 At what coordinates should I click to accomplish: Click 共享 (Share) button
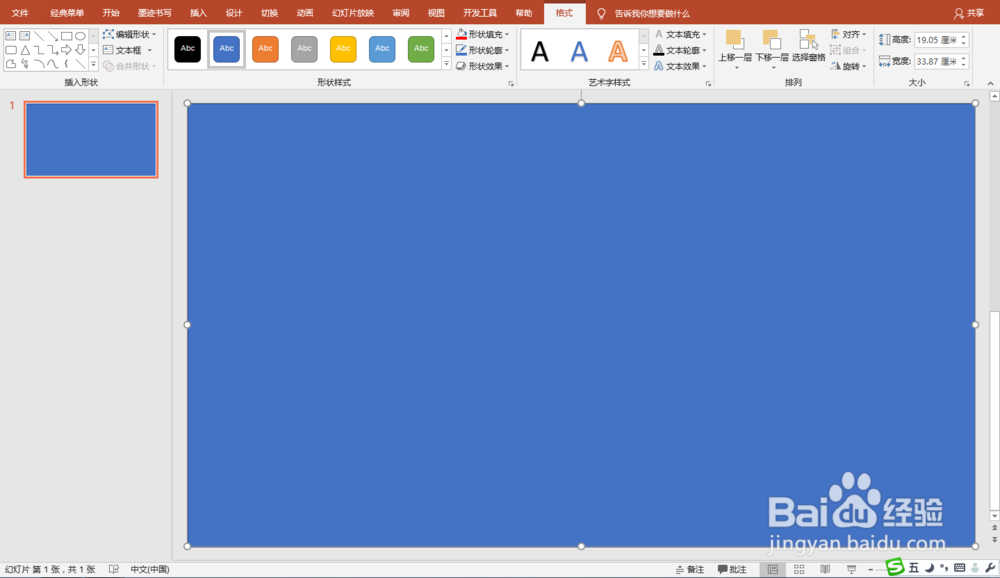tap(969, 13)
